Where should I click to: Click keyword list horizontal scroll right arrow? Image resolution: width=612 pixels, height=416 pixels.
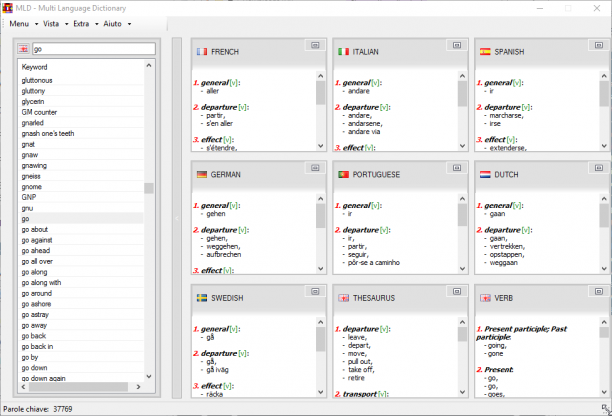coord(138,387)
